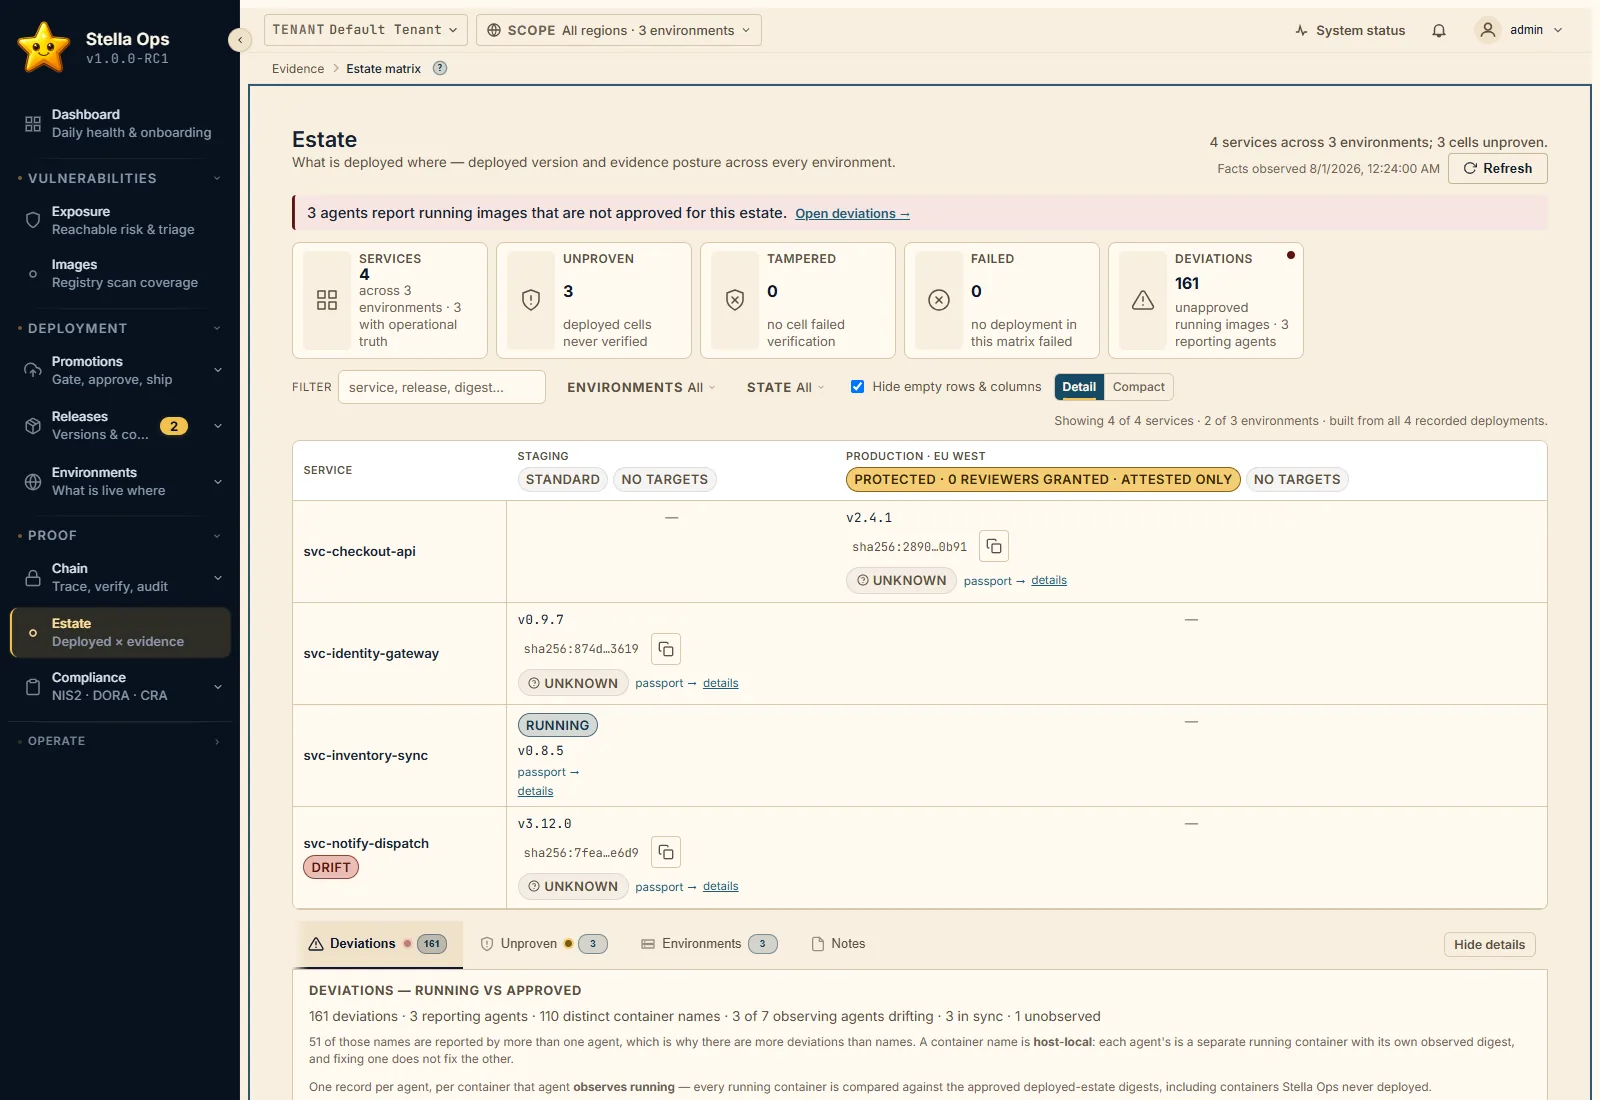1600x1100 pixels.
Task: Open Images registry scan coverage
Action: pos(120,274)
